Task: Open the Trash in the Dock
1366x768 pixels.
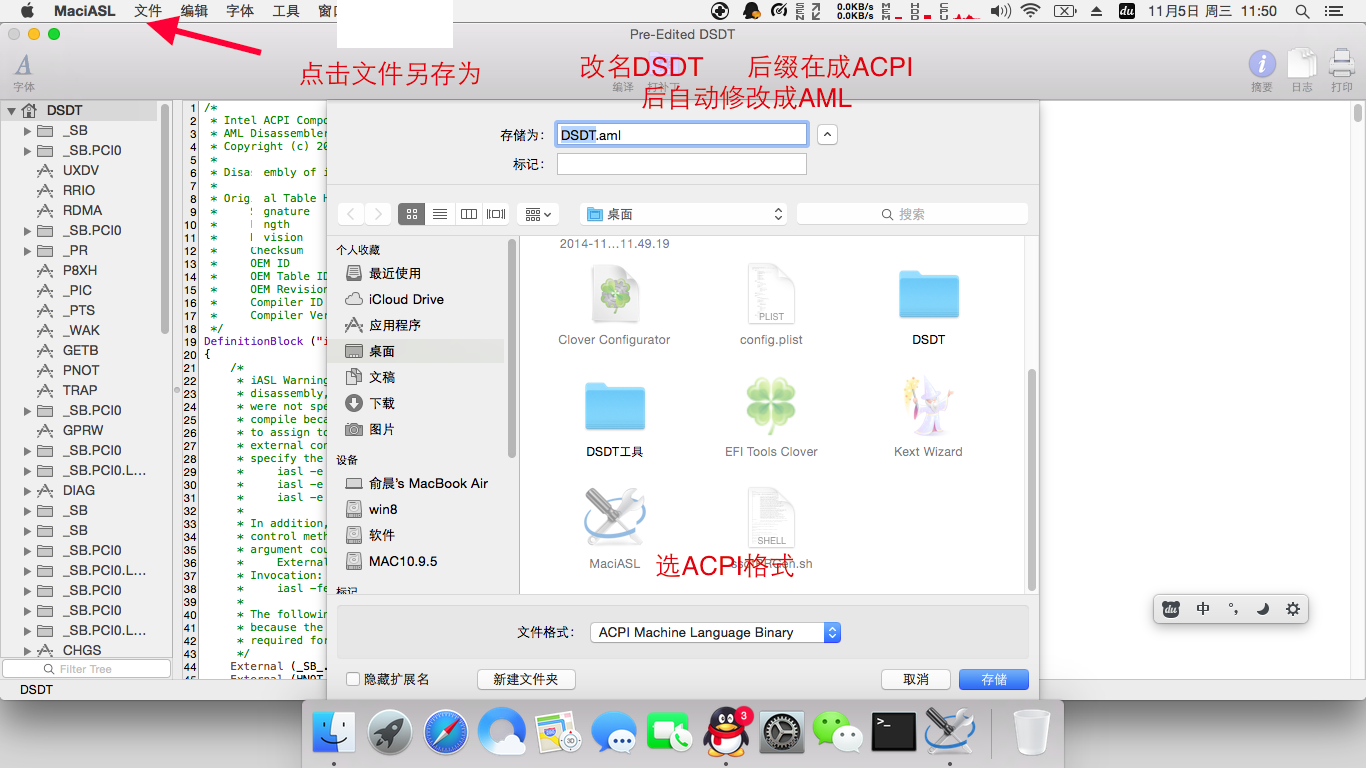Action: [1032, 732]
